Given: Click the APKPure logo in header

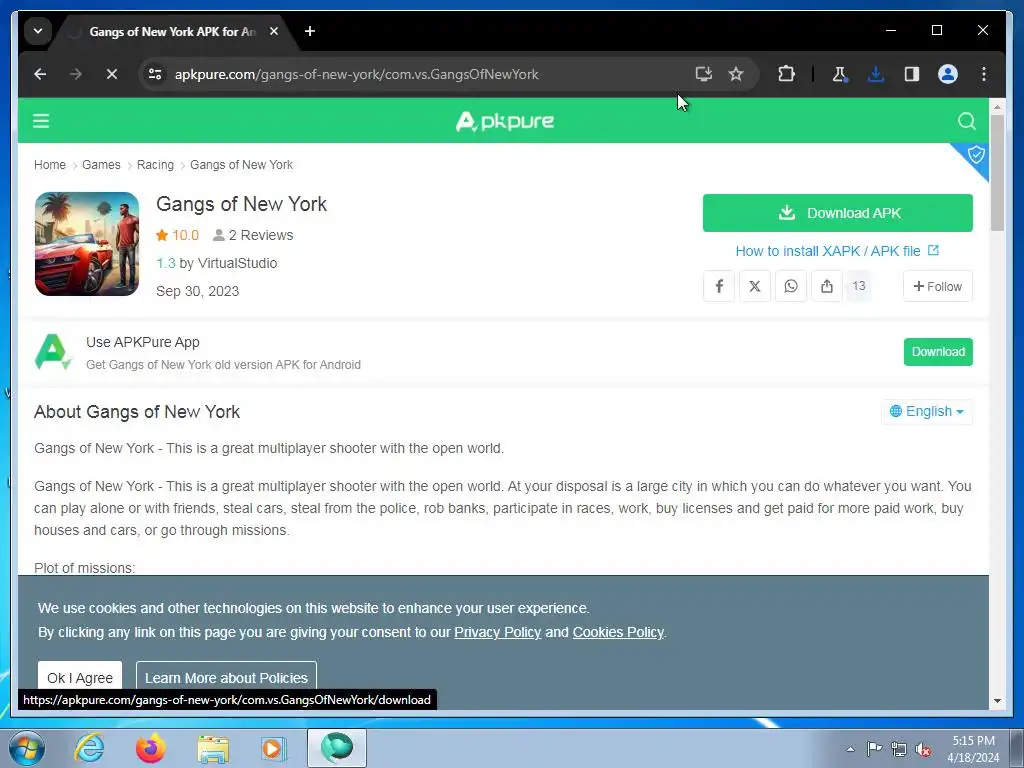Looking at the screenshot, I should point(504,121).
